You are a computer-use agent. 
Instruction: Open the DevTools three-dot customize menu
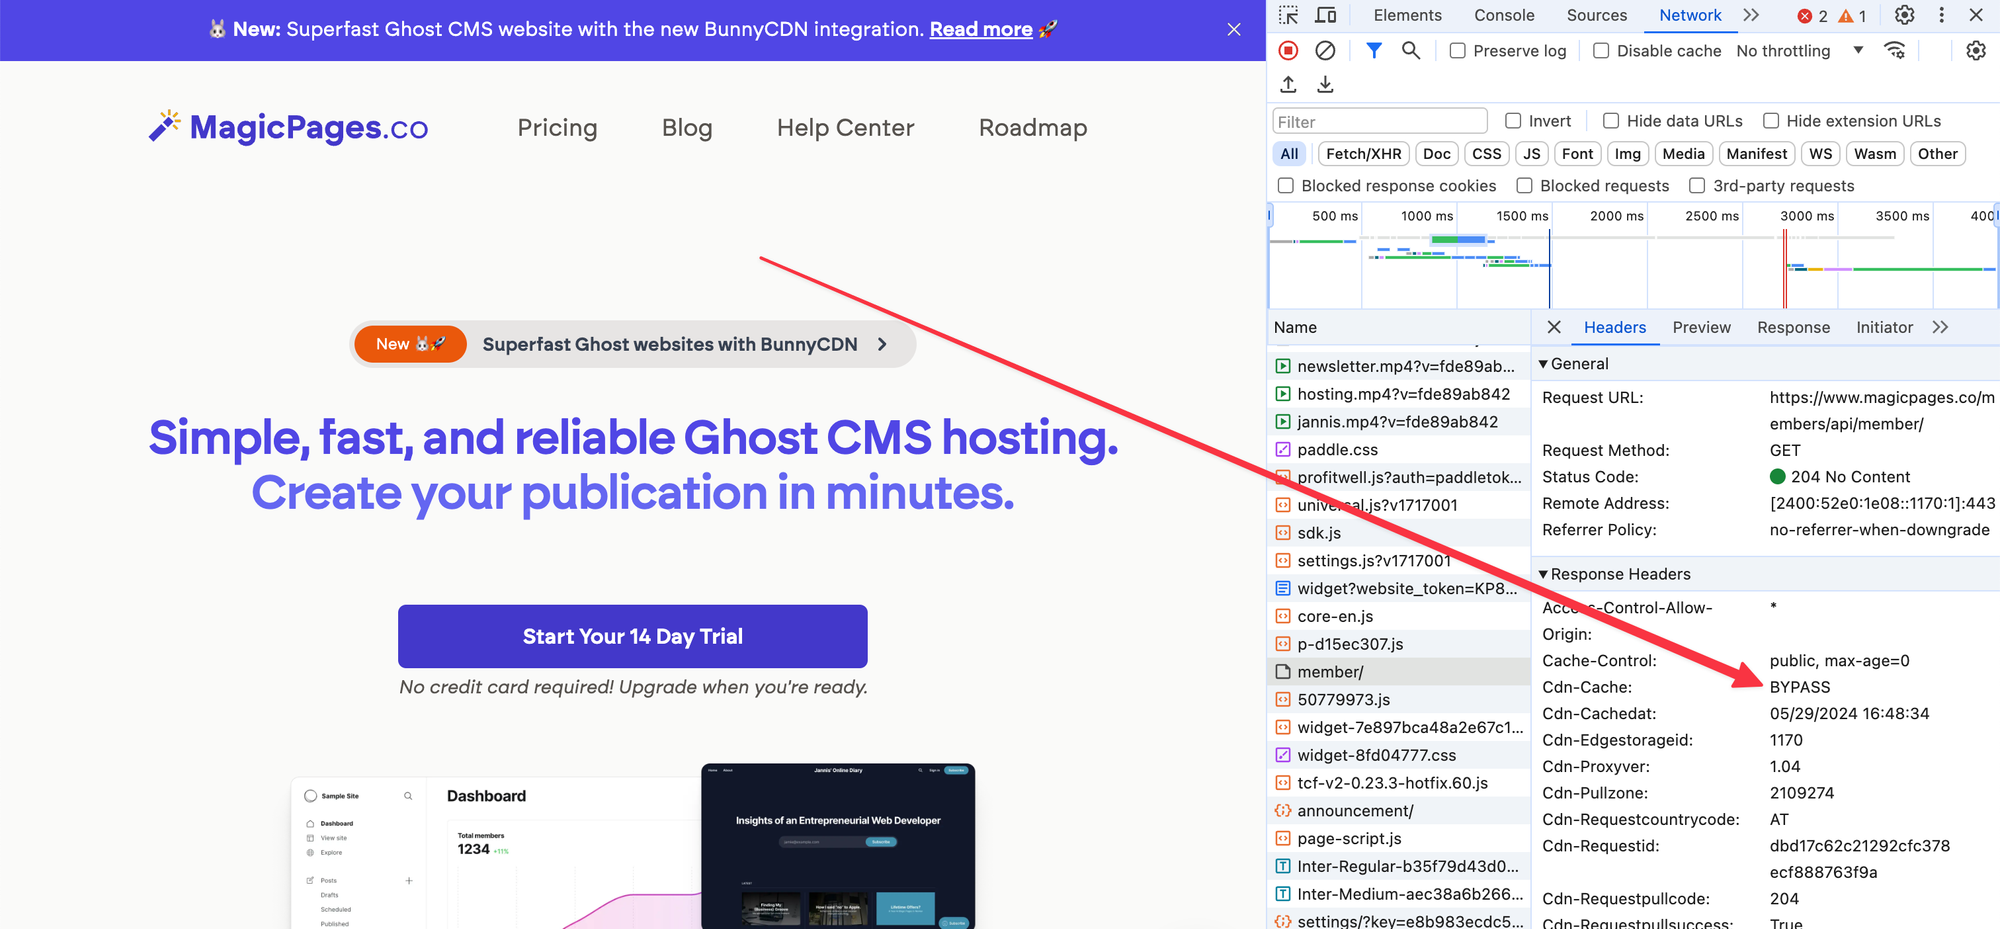pos(1942,15)
